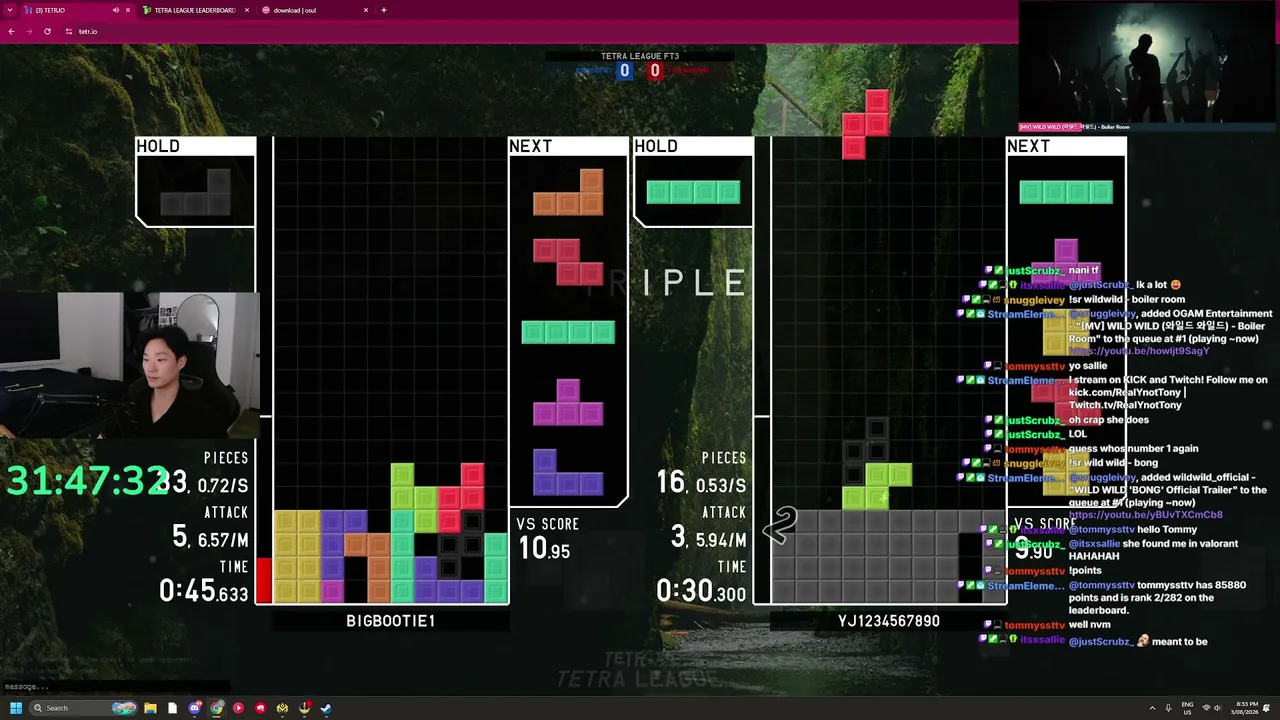Open the app left of Steam on taskbar
1280x720 pixels.
[305, 708]
